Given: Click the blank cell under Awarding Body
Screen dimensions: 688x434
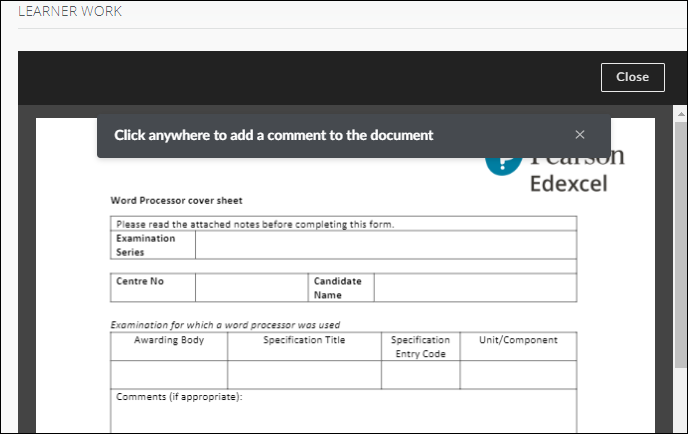Looking at the screenshot, I should (x=169, y=375).
